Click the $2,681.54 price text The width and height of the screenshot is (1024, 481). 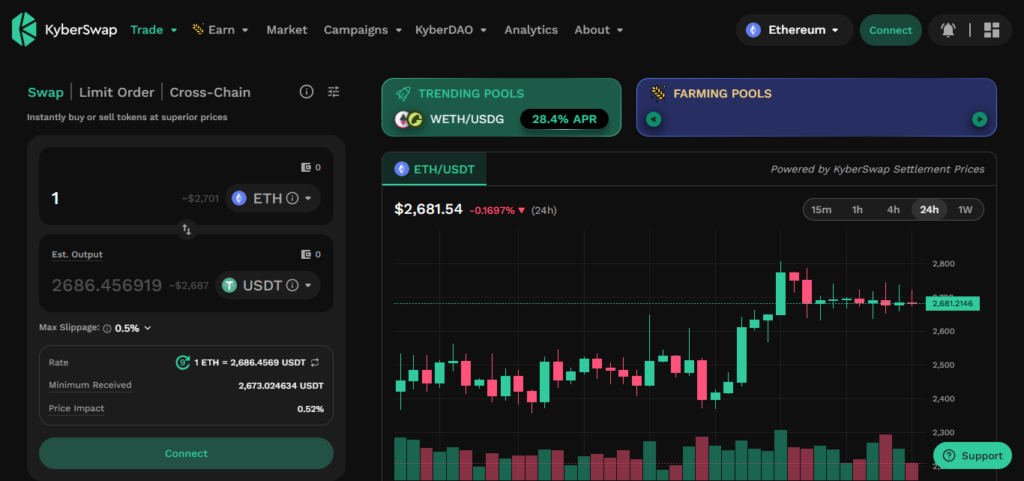click(x=428, y=209)
